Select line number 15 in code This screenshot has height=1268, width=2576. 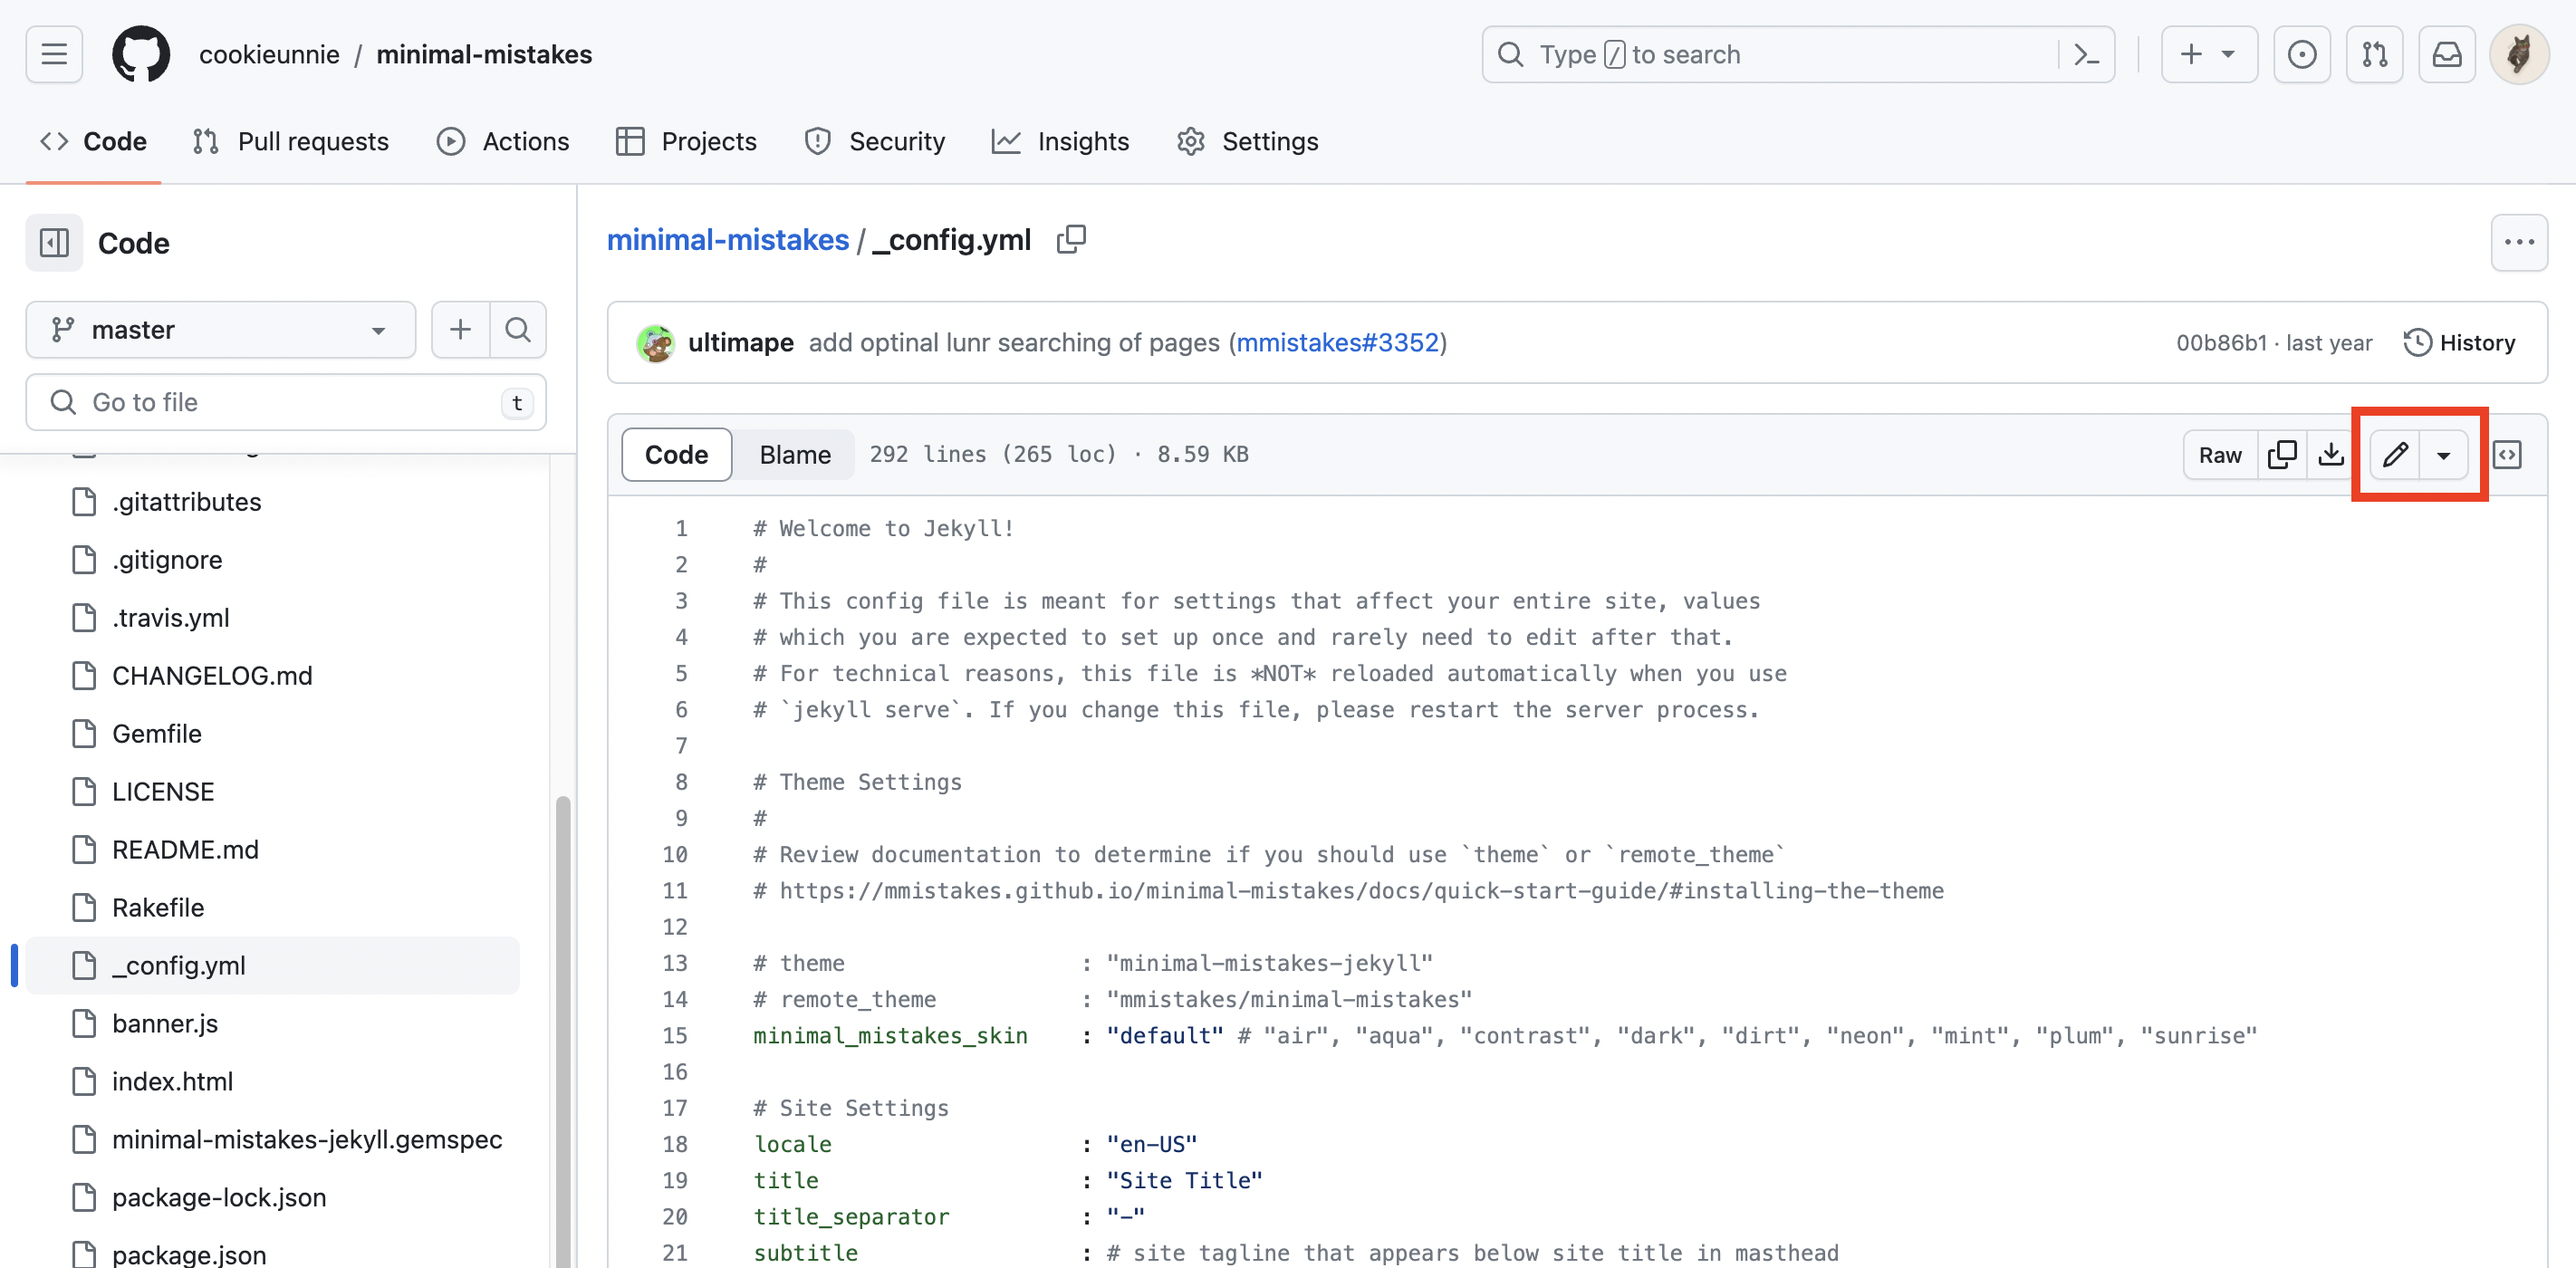(x=675, y=1036)
